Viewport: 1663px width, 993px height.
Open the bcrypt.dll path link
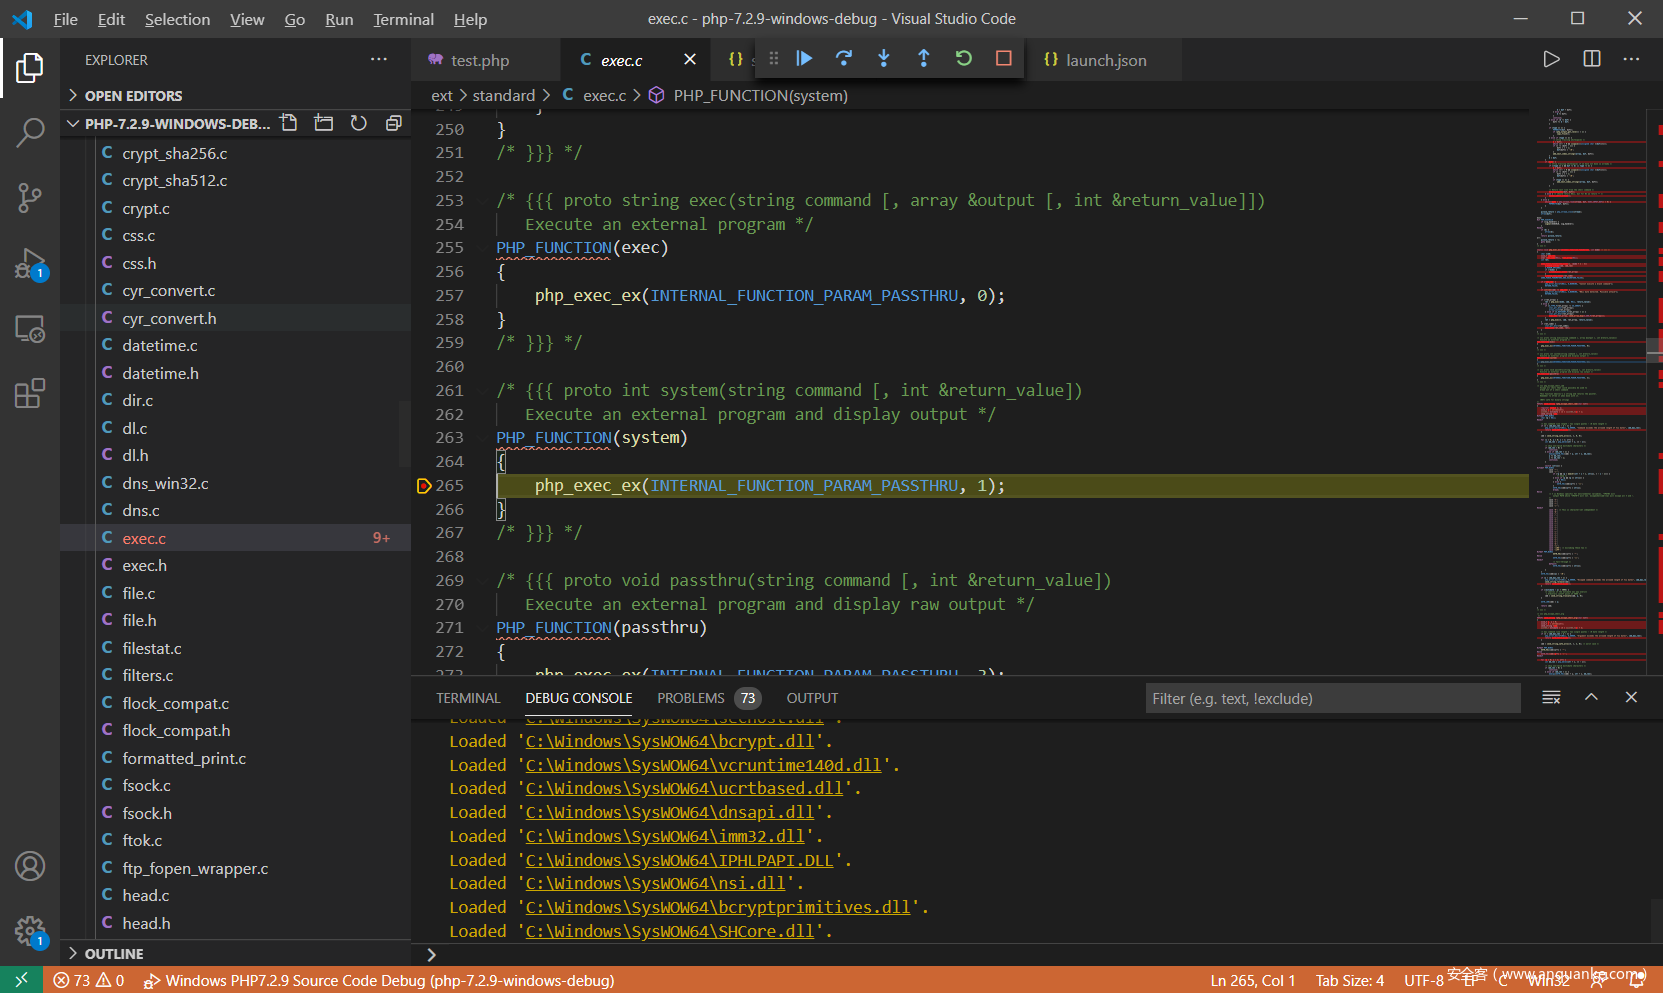[x=669, y=742]
